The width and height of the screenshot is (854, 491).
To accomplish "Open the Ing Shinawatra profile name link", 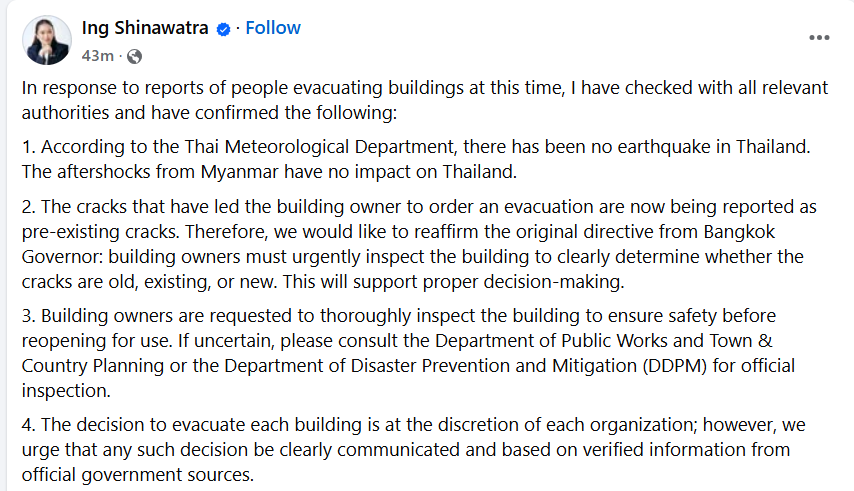I will tap(145, 28).
